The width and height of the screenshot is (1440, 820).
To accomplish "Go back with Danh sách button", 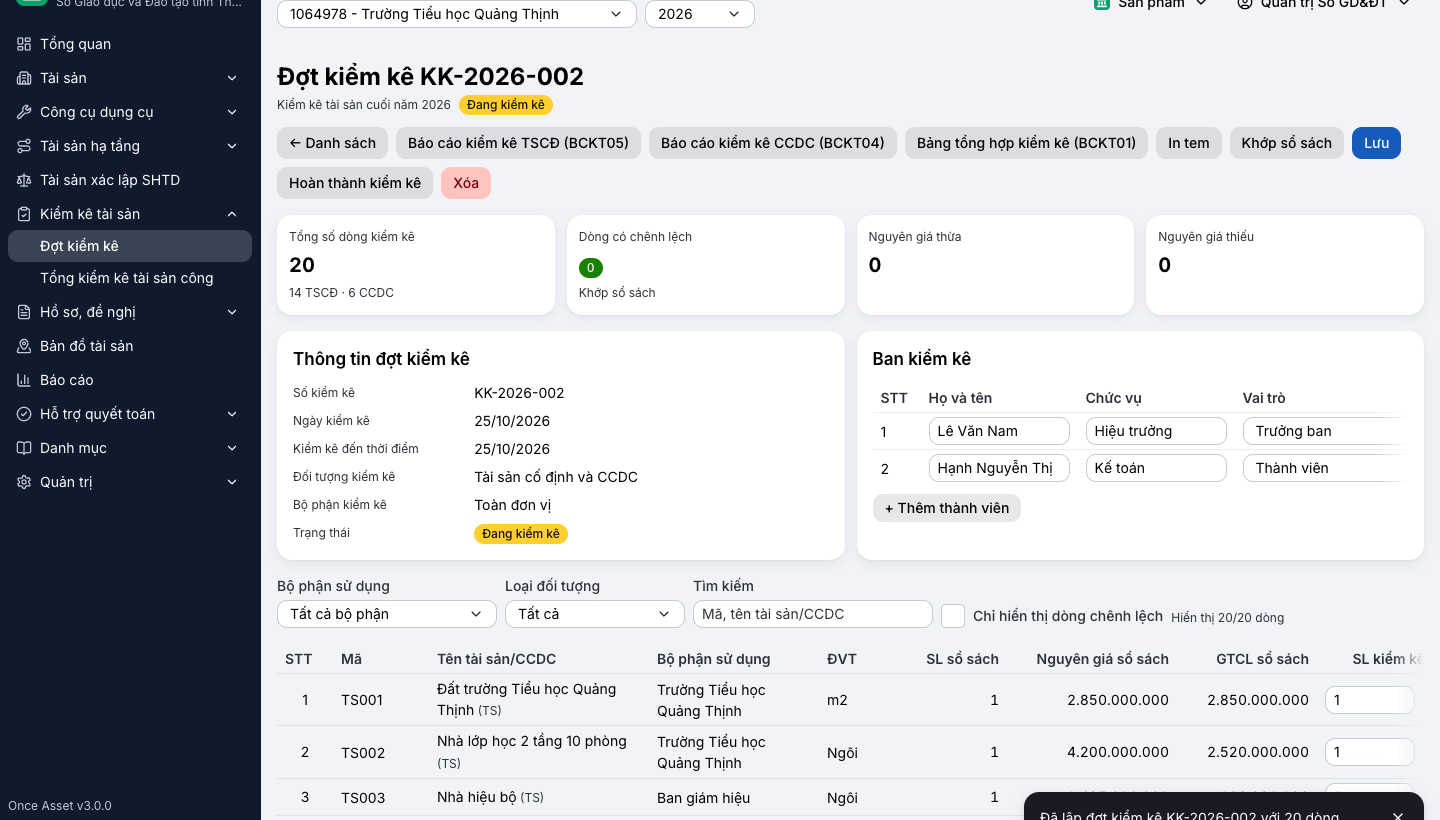I will (332, 143).
